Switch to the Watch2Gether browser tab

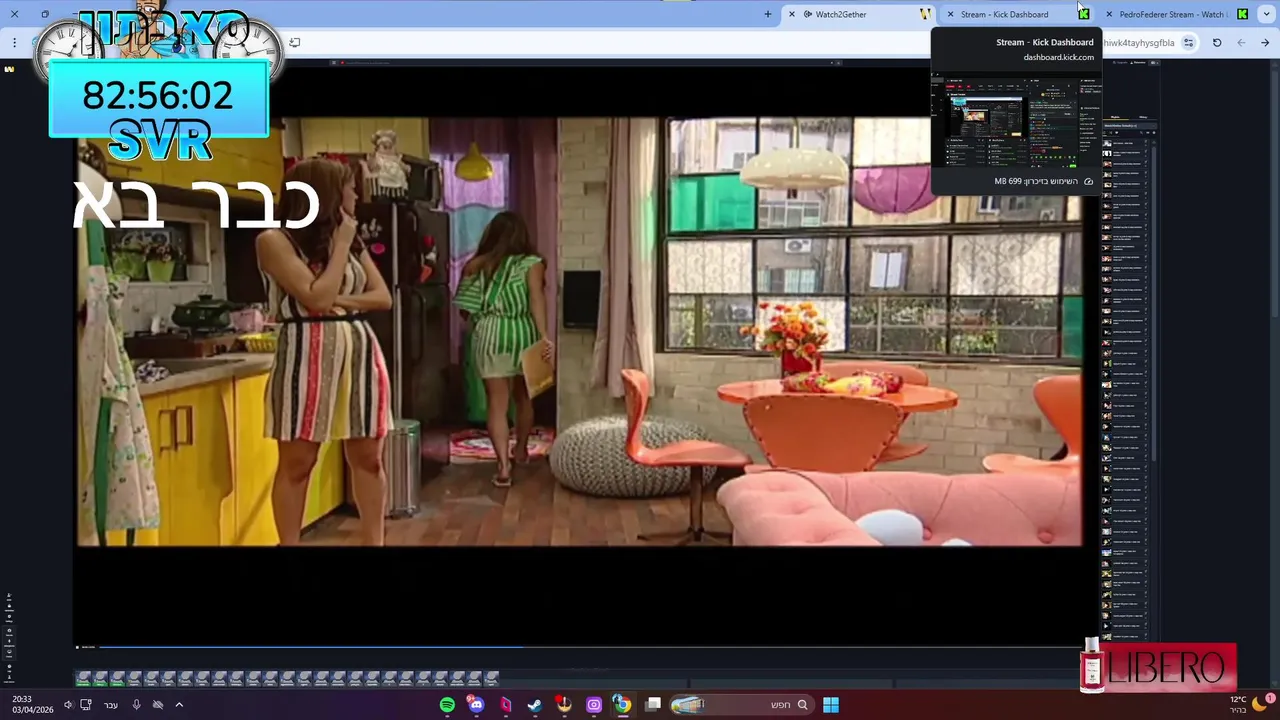(860, 14)
